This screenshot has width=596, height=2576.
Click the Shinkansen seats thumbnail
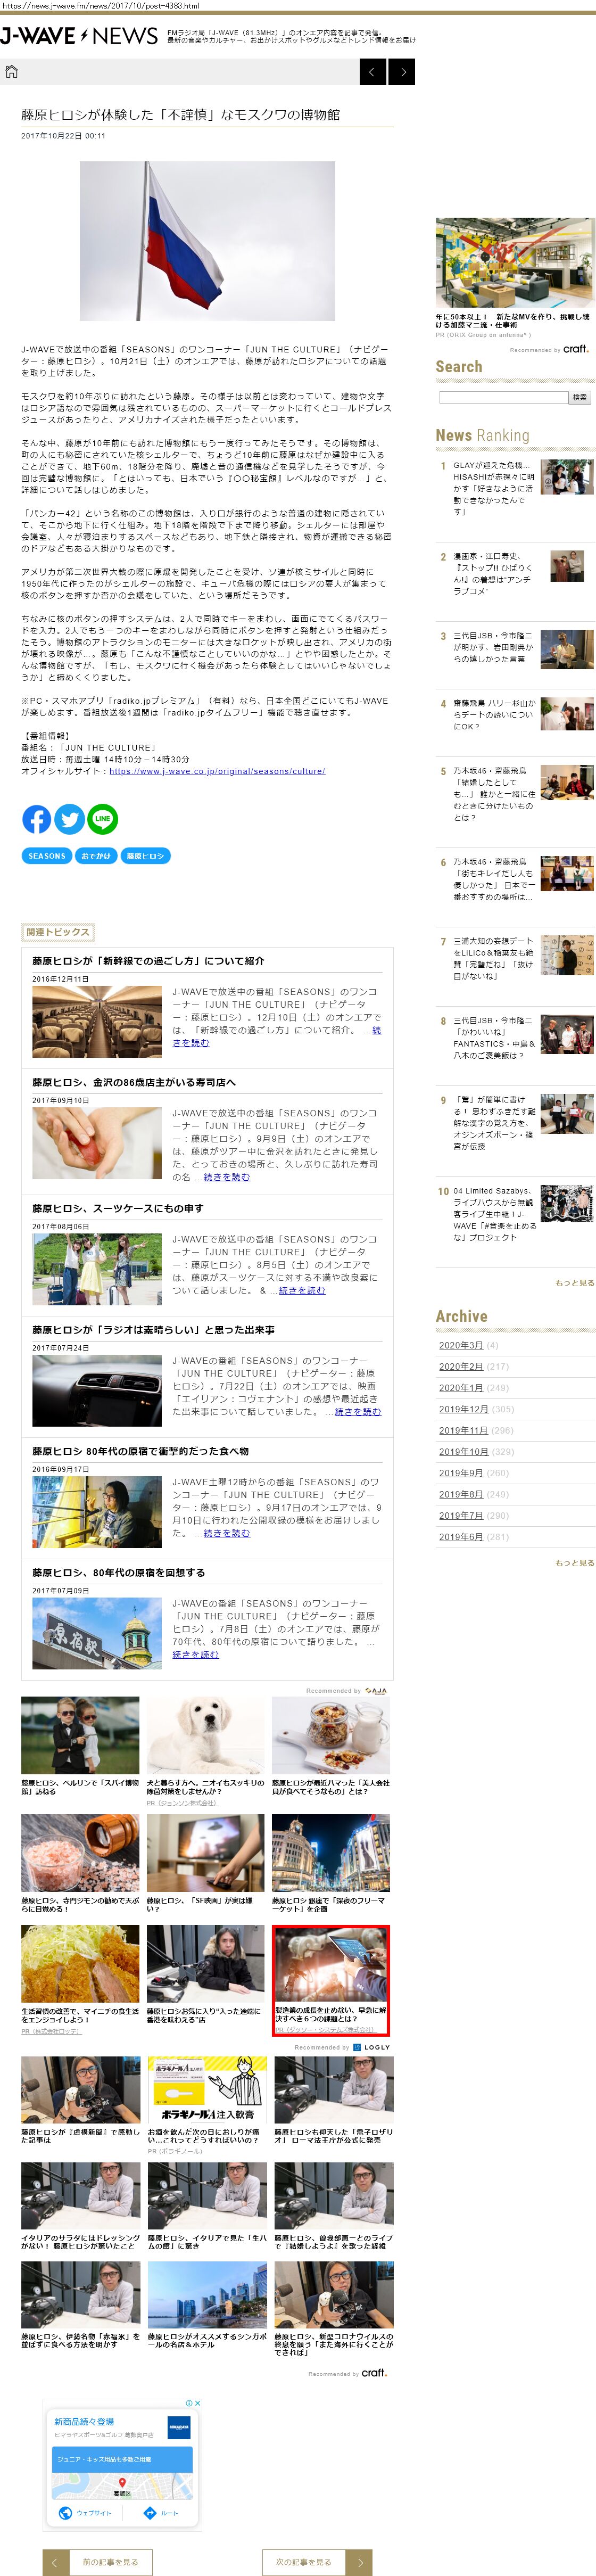coord(96,1022)
